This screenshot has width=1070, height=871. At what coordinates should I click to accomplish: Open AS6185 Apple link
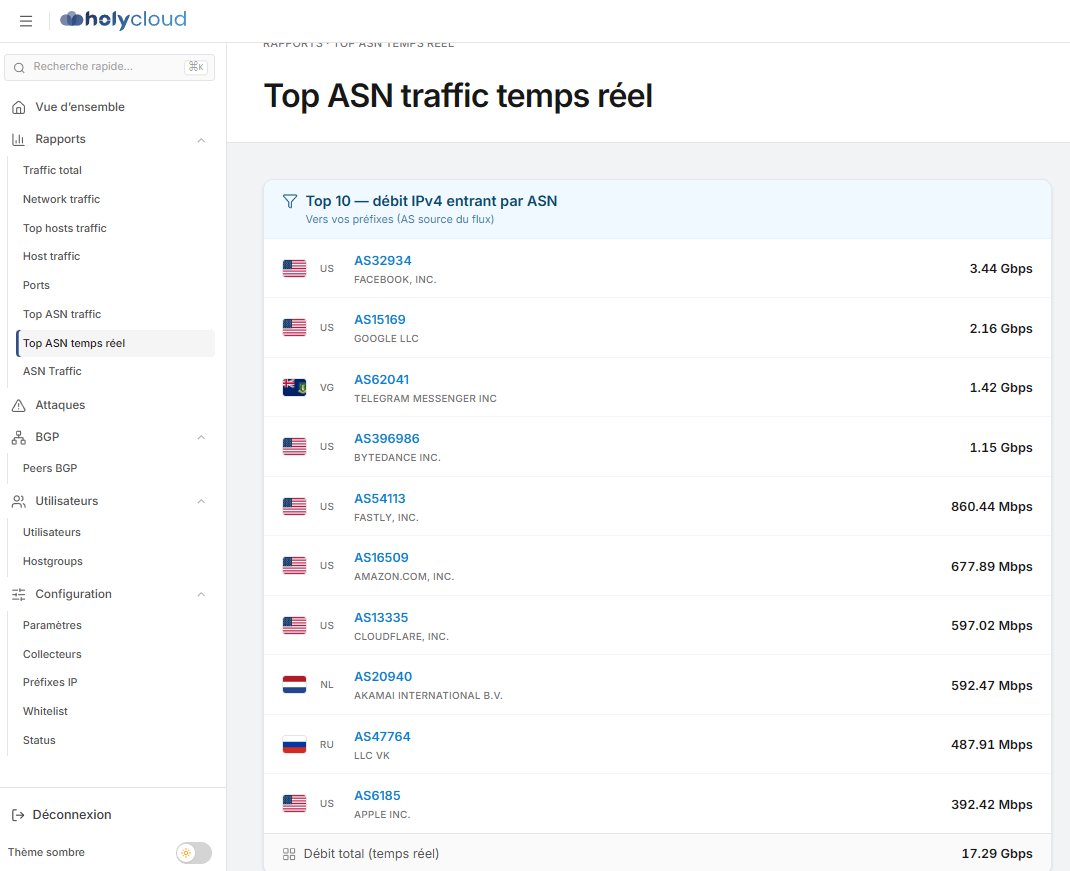point(377,796)
